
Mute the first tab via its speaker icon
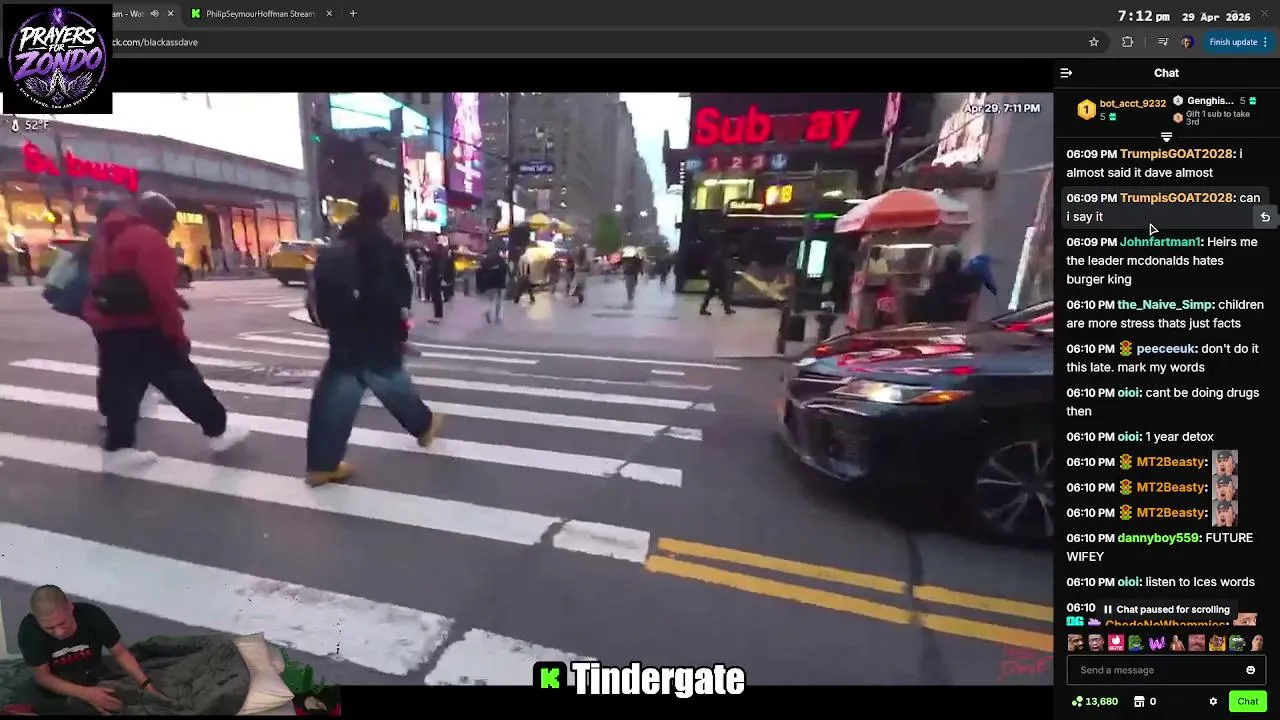coord(153,14)
